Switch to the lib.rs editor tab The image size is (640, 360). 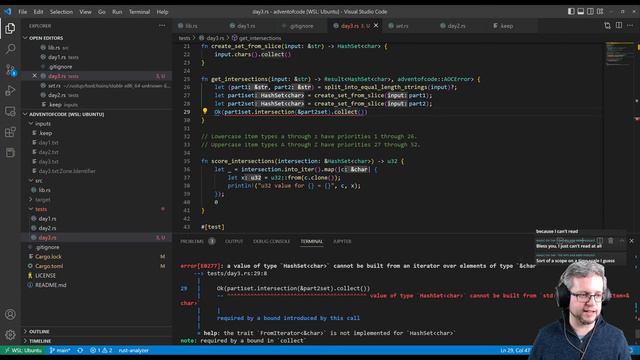[x=191, y=26]
